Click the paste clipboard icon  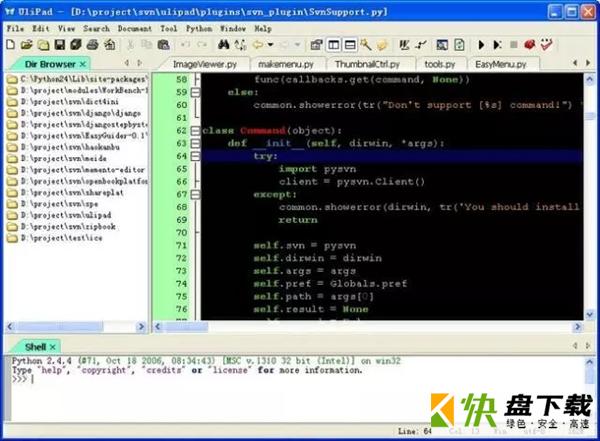[163, 45]
